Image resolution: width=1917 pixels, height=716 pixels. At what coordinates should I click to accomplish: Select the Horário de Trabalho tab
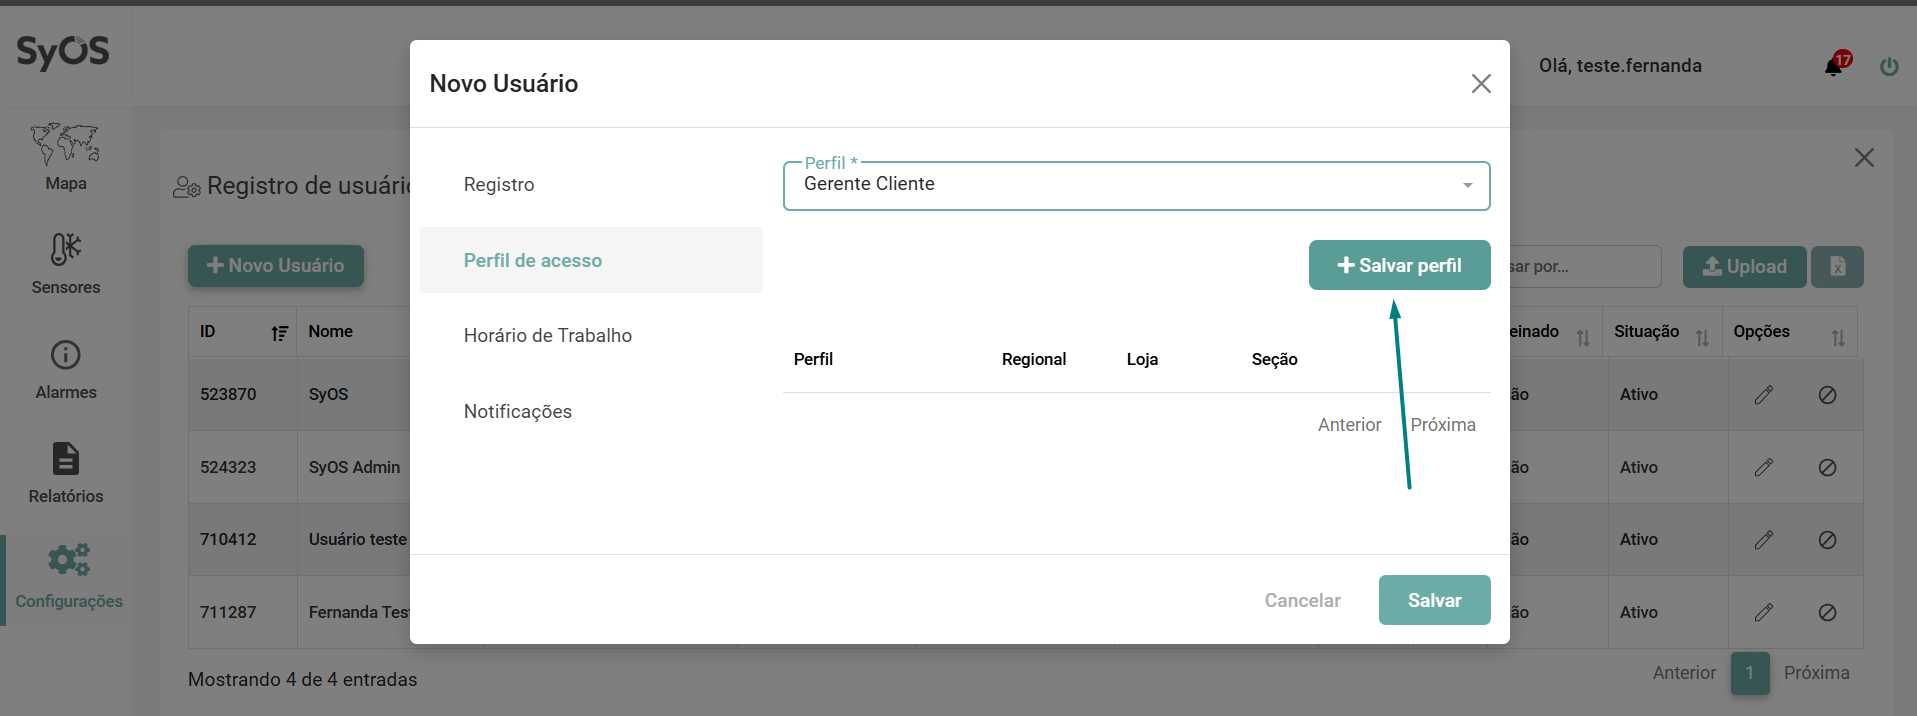547,336
